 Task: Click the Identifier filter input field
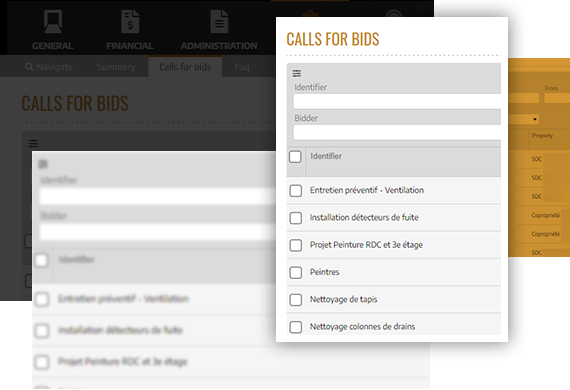[397, 101]
